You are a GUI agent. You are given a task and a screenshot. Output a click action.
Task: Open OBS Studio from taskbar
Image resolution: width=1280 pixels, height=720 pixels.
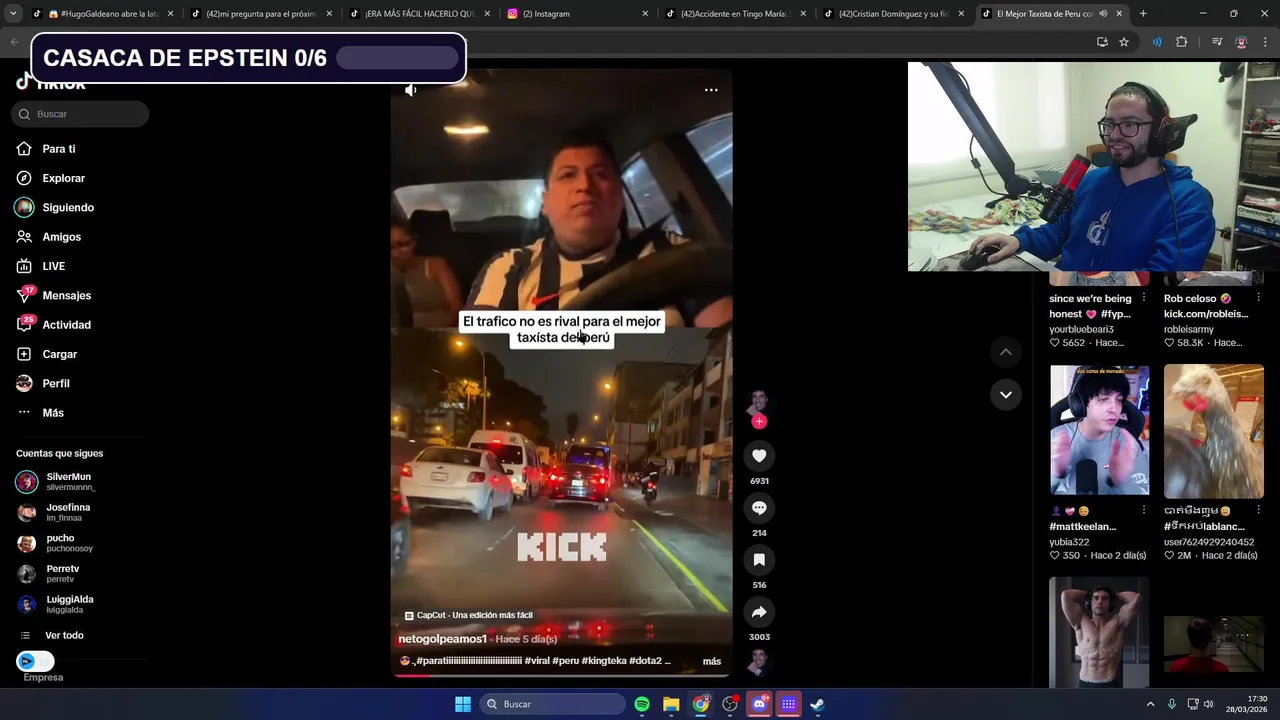[x=730, y=704]
